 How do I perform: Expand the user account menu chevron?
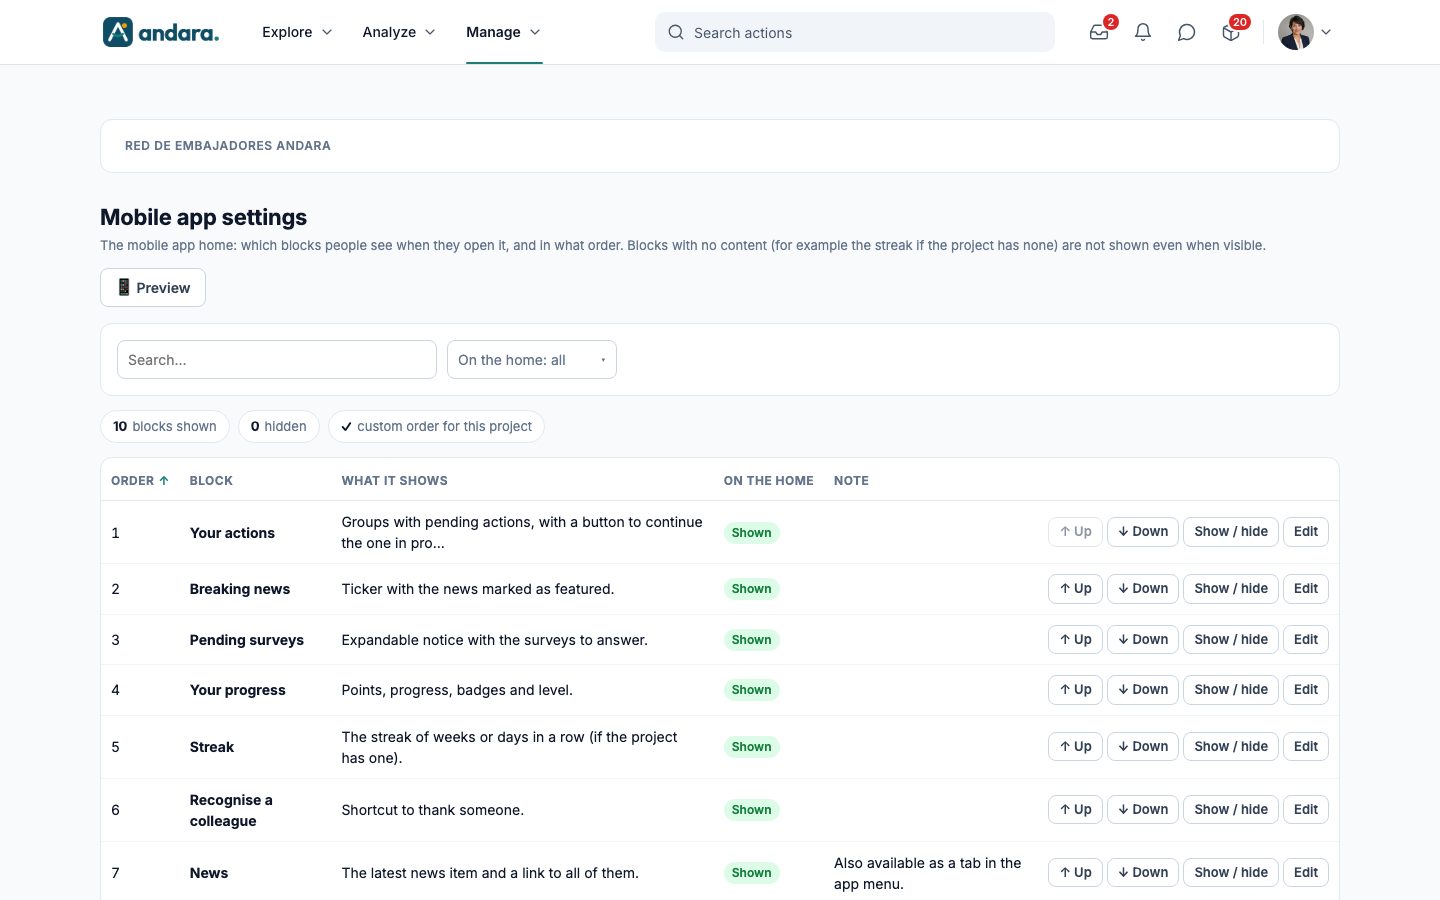coord(1326,32)
